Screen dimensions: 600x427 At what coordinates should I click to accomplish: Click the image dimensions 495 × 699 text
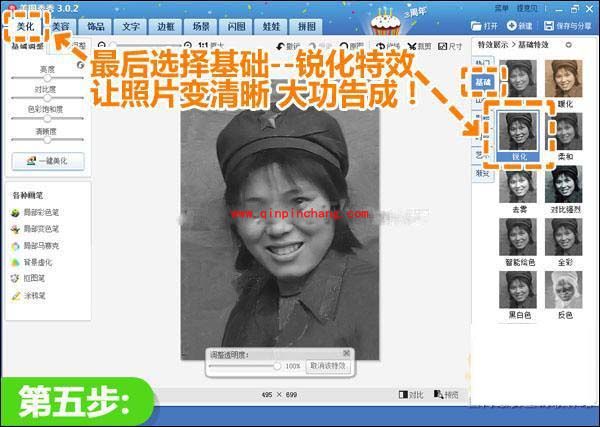(279, 394)
